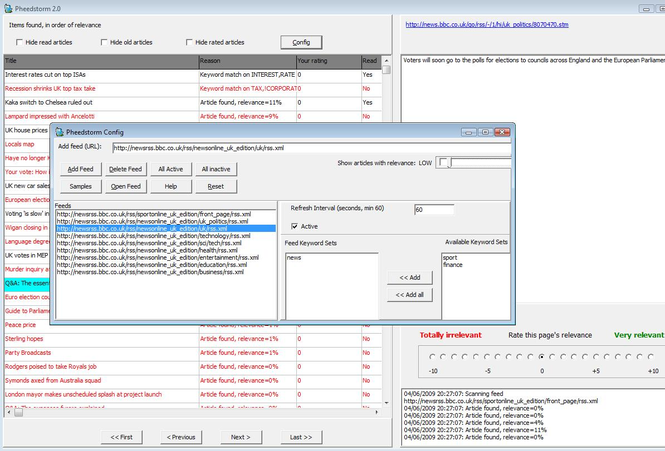Click the 'Scanning feed' log entry

(453, 394)
